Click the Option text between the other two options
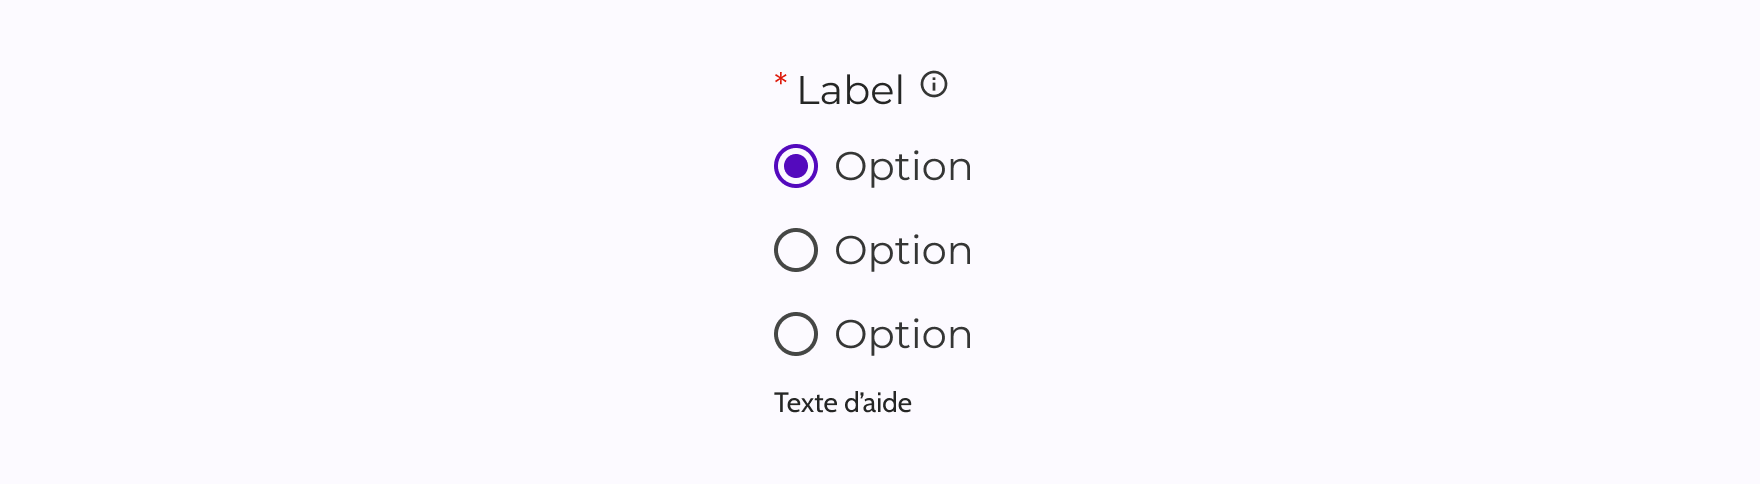This screenshot has height=484, width=1760. point(903,251)
